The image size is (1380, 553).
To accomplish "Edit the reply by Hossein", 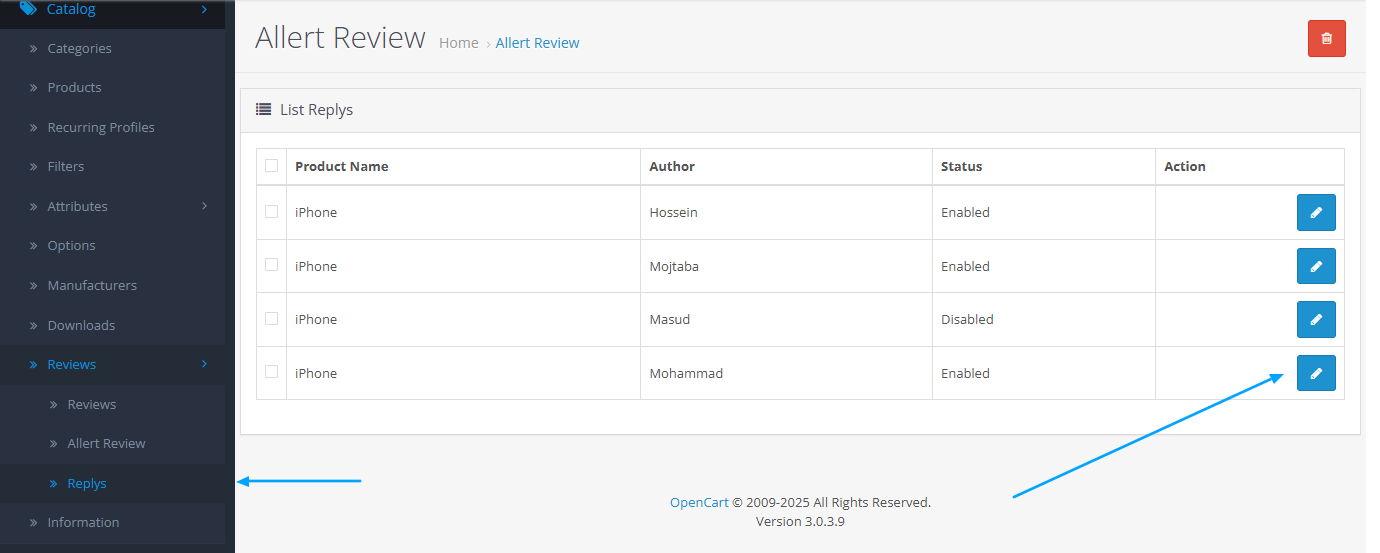I will [x=1316, y=213].
